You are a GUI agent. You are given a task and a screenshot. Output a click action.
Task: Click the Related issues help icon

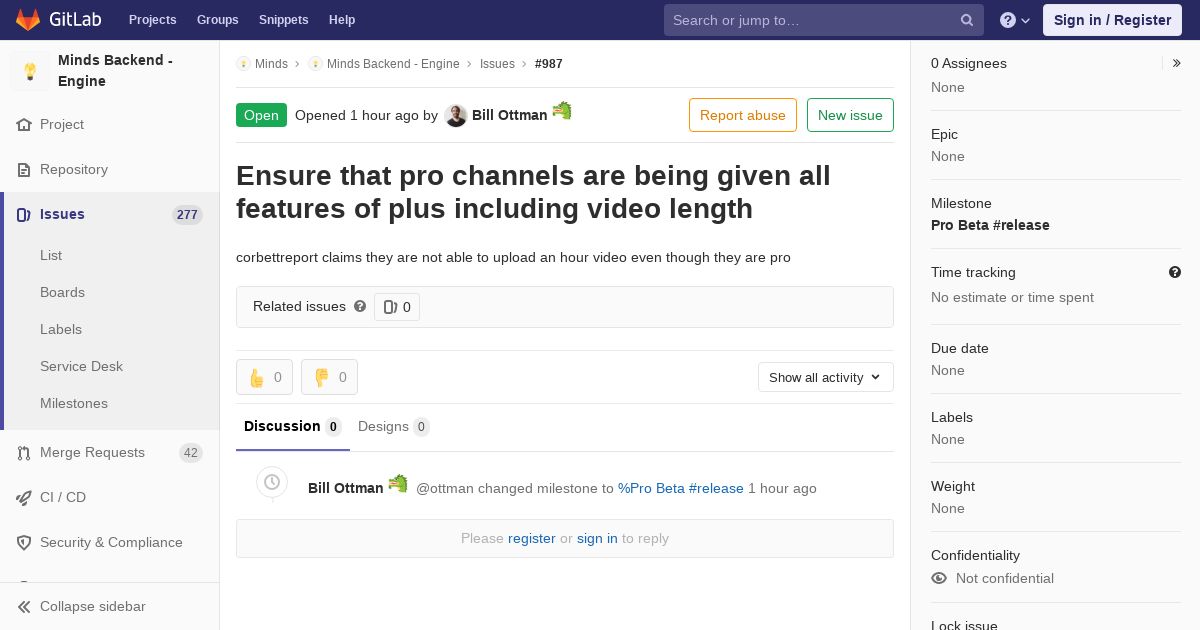click(360, 306)
